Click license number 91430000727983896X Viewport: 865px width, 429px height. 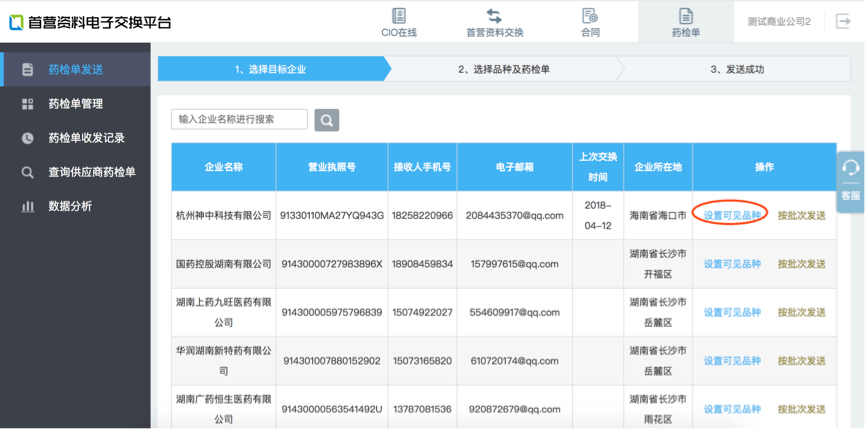332,264
